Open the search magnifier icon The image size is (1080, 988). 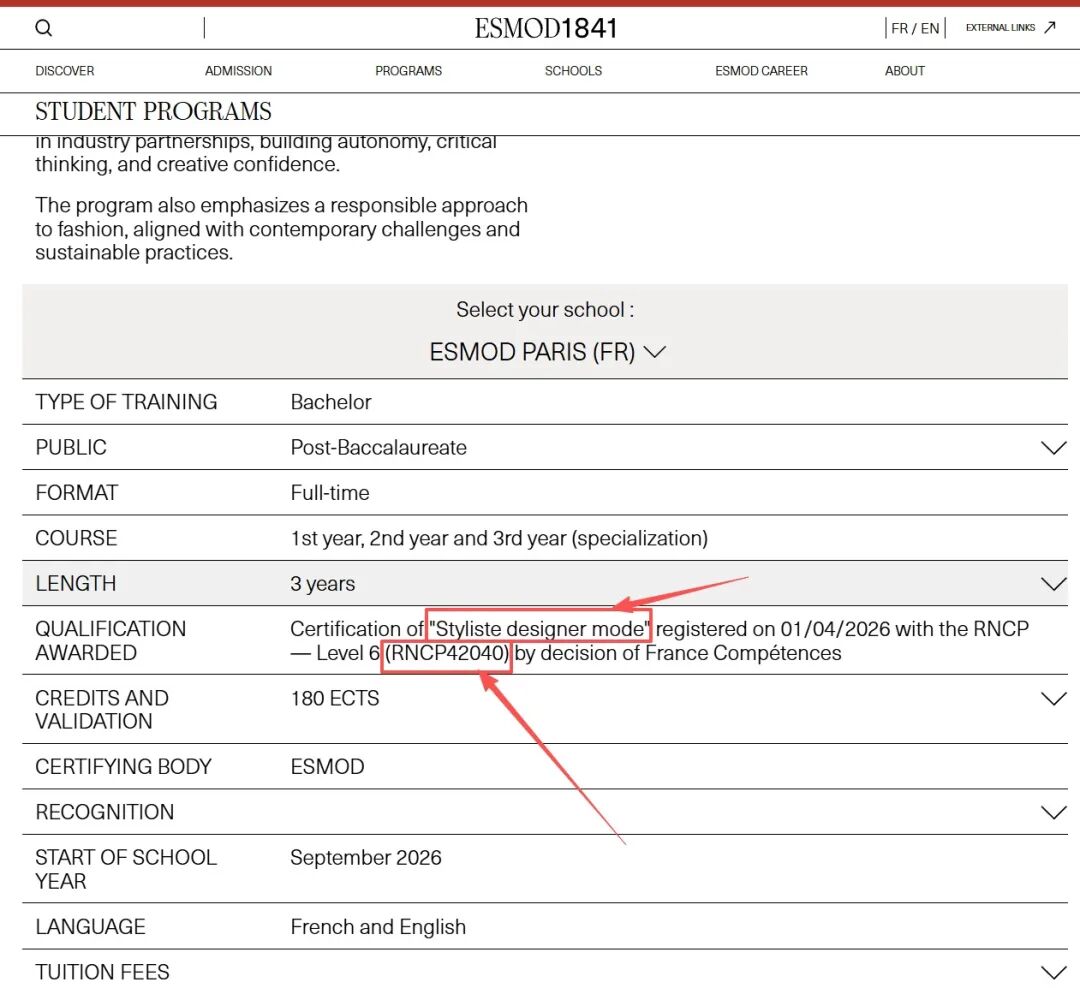coord(43,28)
